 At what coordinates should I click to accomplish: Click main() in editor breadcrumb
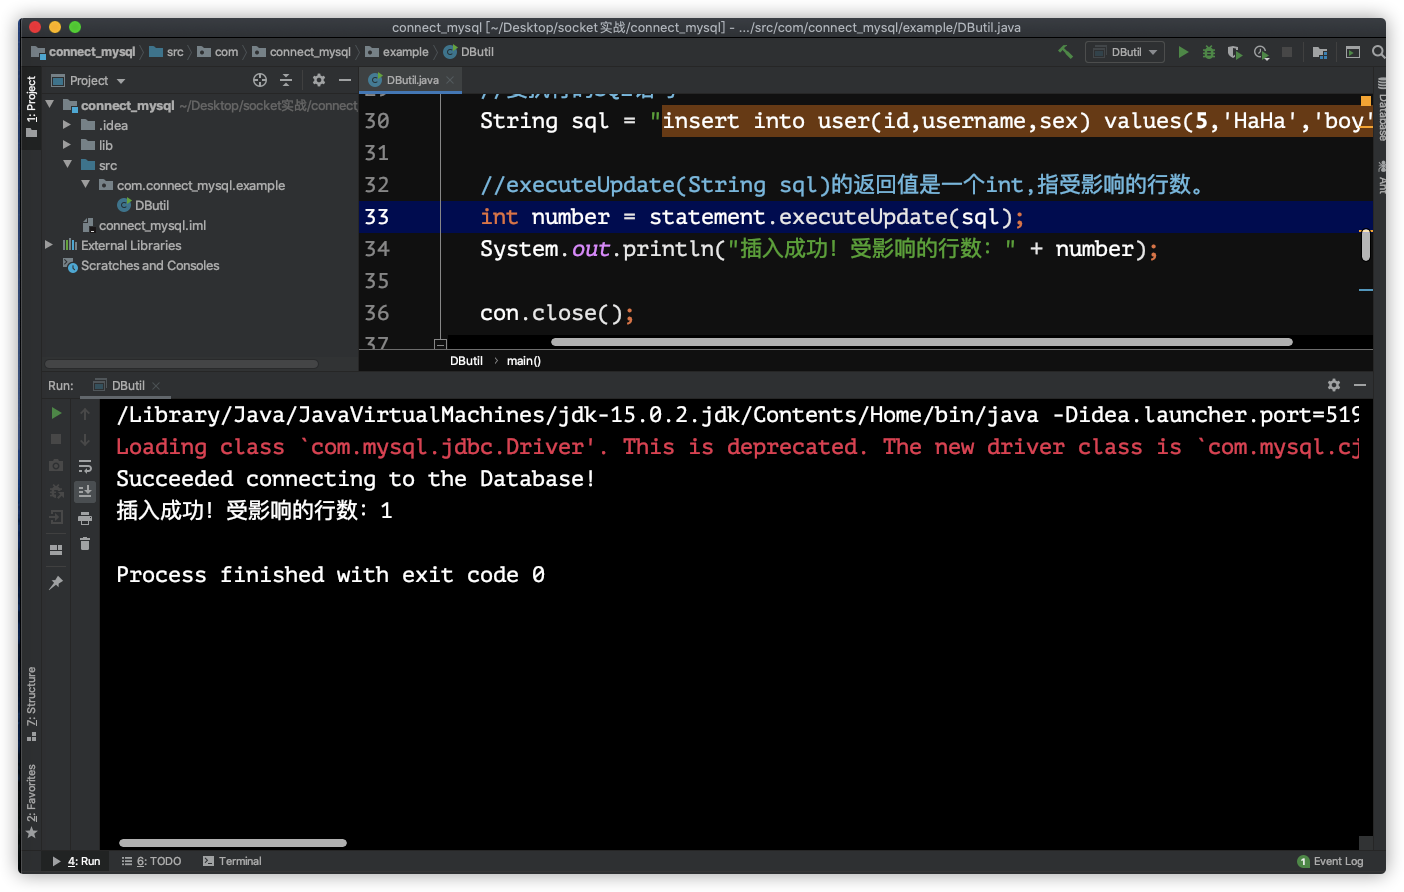tap(523, 361)
